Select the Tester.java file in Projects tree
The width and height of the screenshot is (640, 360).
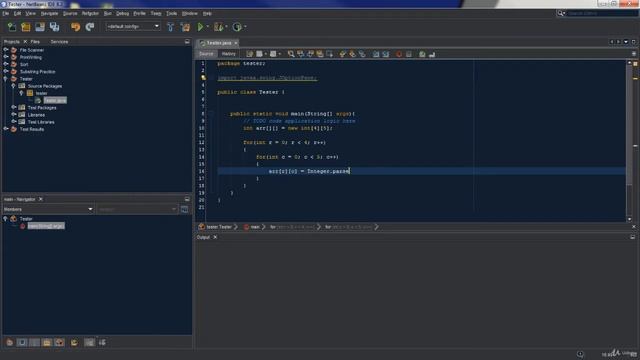pyautogui.click(x=55, y=100)
